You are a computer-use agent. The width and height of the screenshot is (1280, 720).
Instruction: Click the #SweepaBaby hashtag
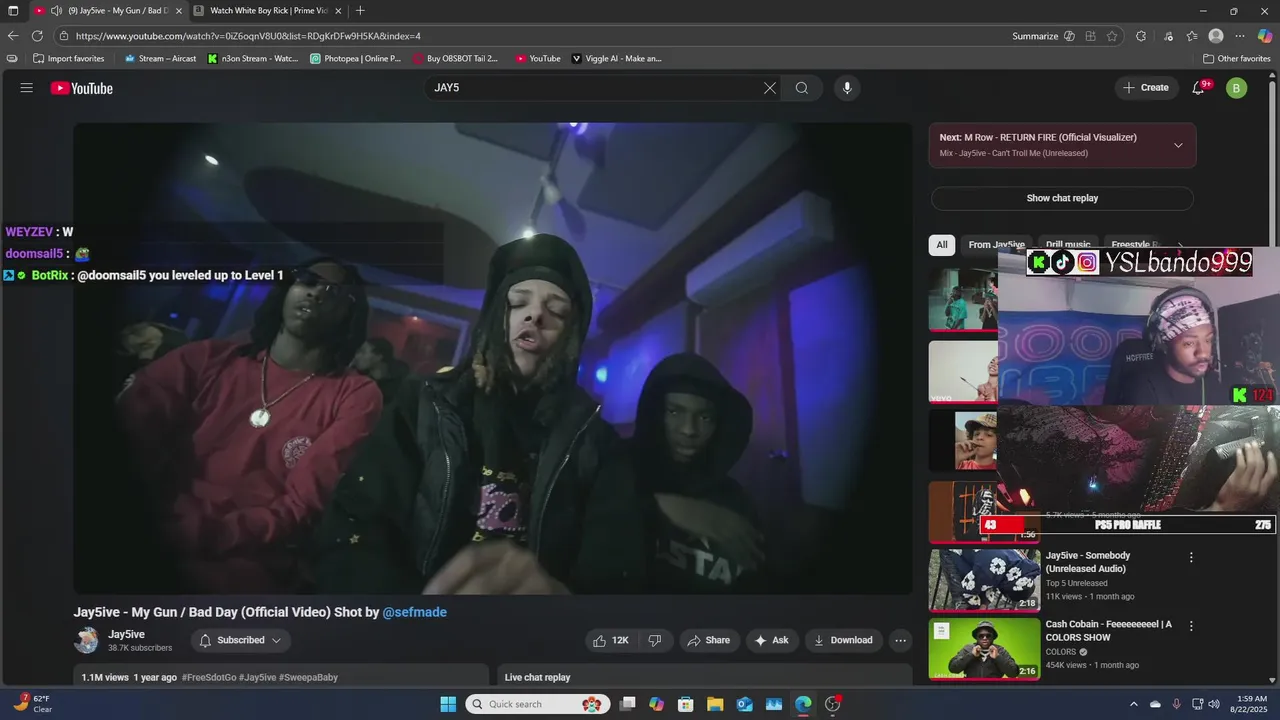(x=308, y=677)
